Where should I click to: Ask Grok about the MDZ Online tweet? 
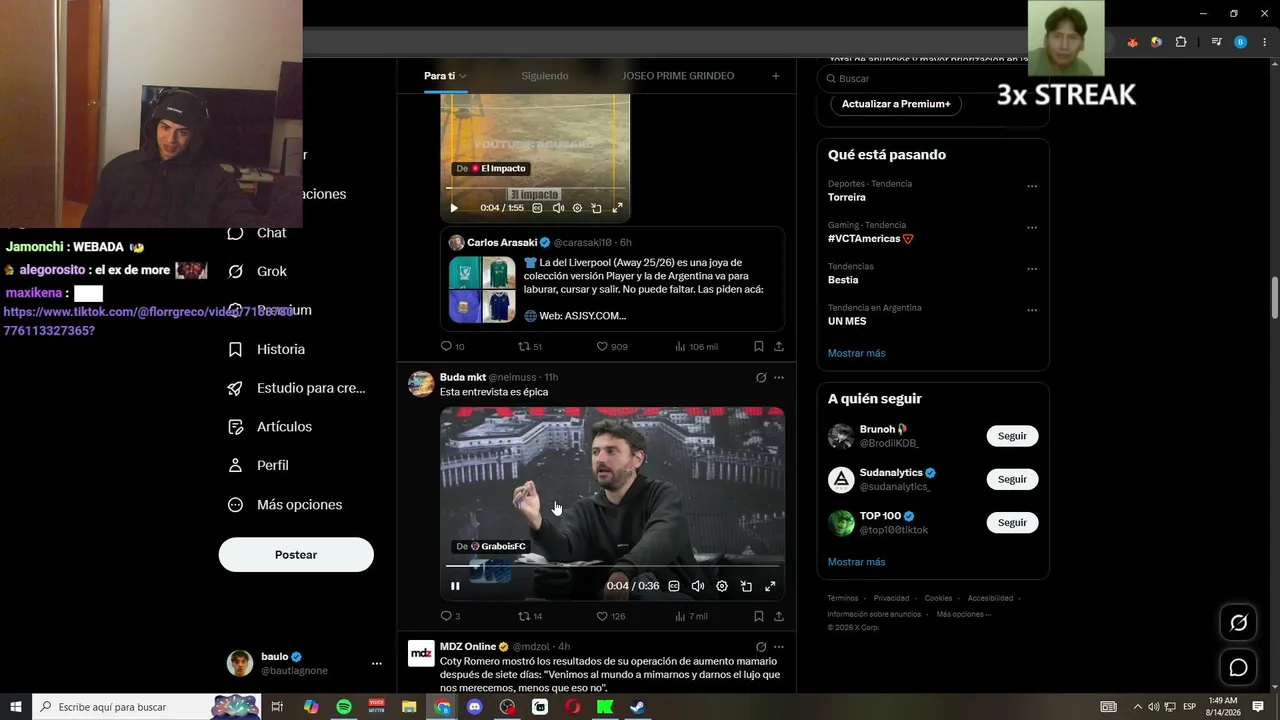pyautogui.click(x=761, y=647)
